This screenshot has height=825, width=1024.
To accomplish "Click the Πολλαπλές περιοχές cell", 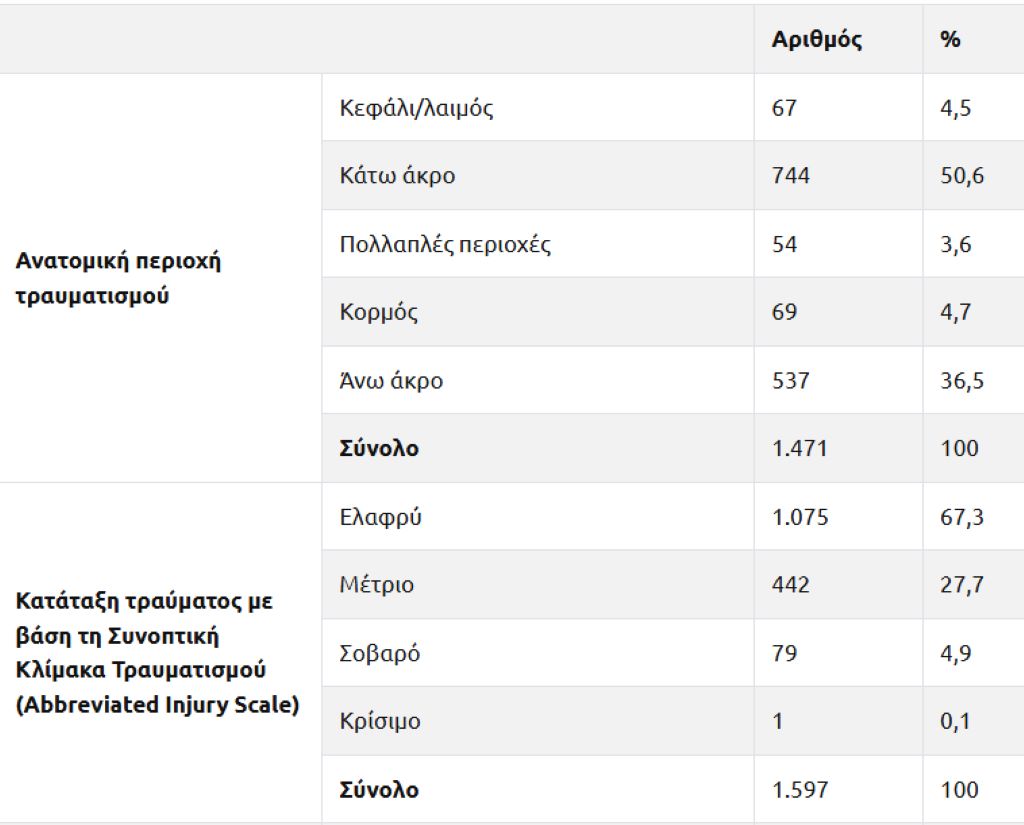I will coord(445,244).
